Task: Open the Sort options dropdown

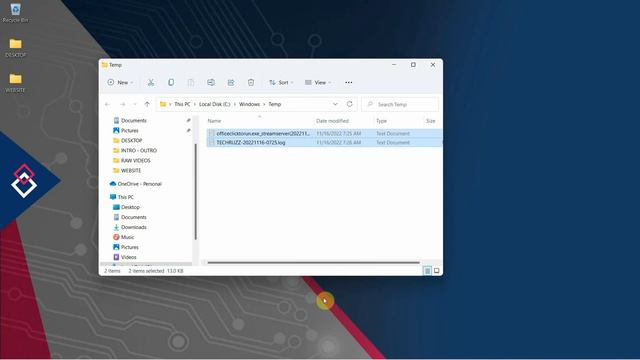Action: pyautogui.click(x=281, y=82)
